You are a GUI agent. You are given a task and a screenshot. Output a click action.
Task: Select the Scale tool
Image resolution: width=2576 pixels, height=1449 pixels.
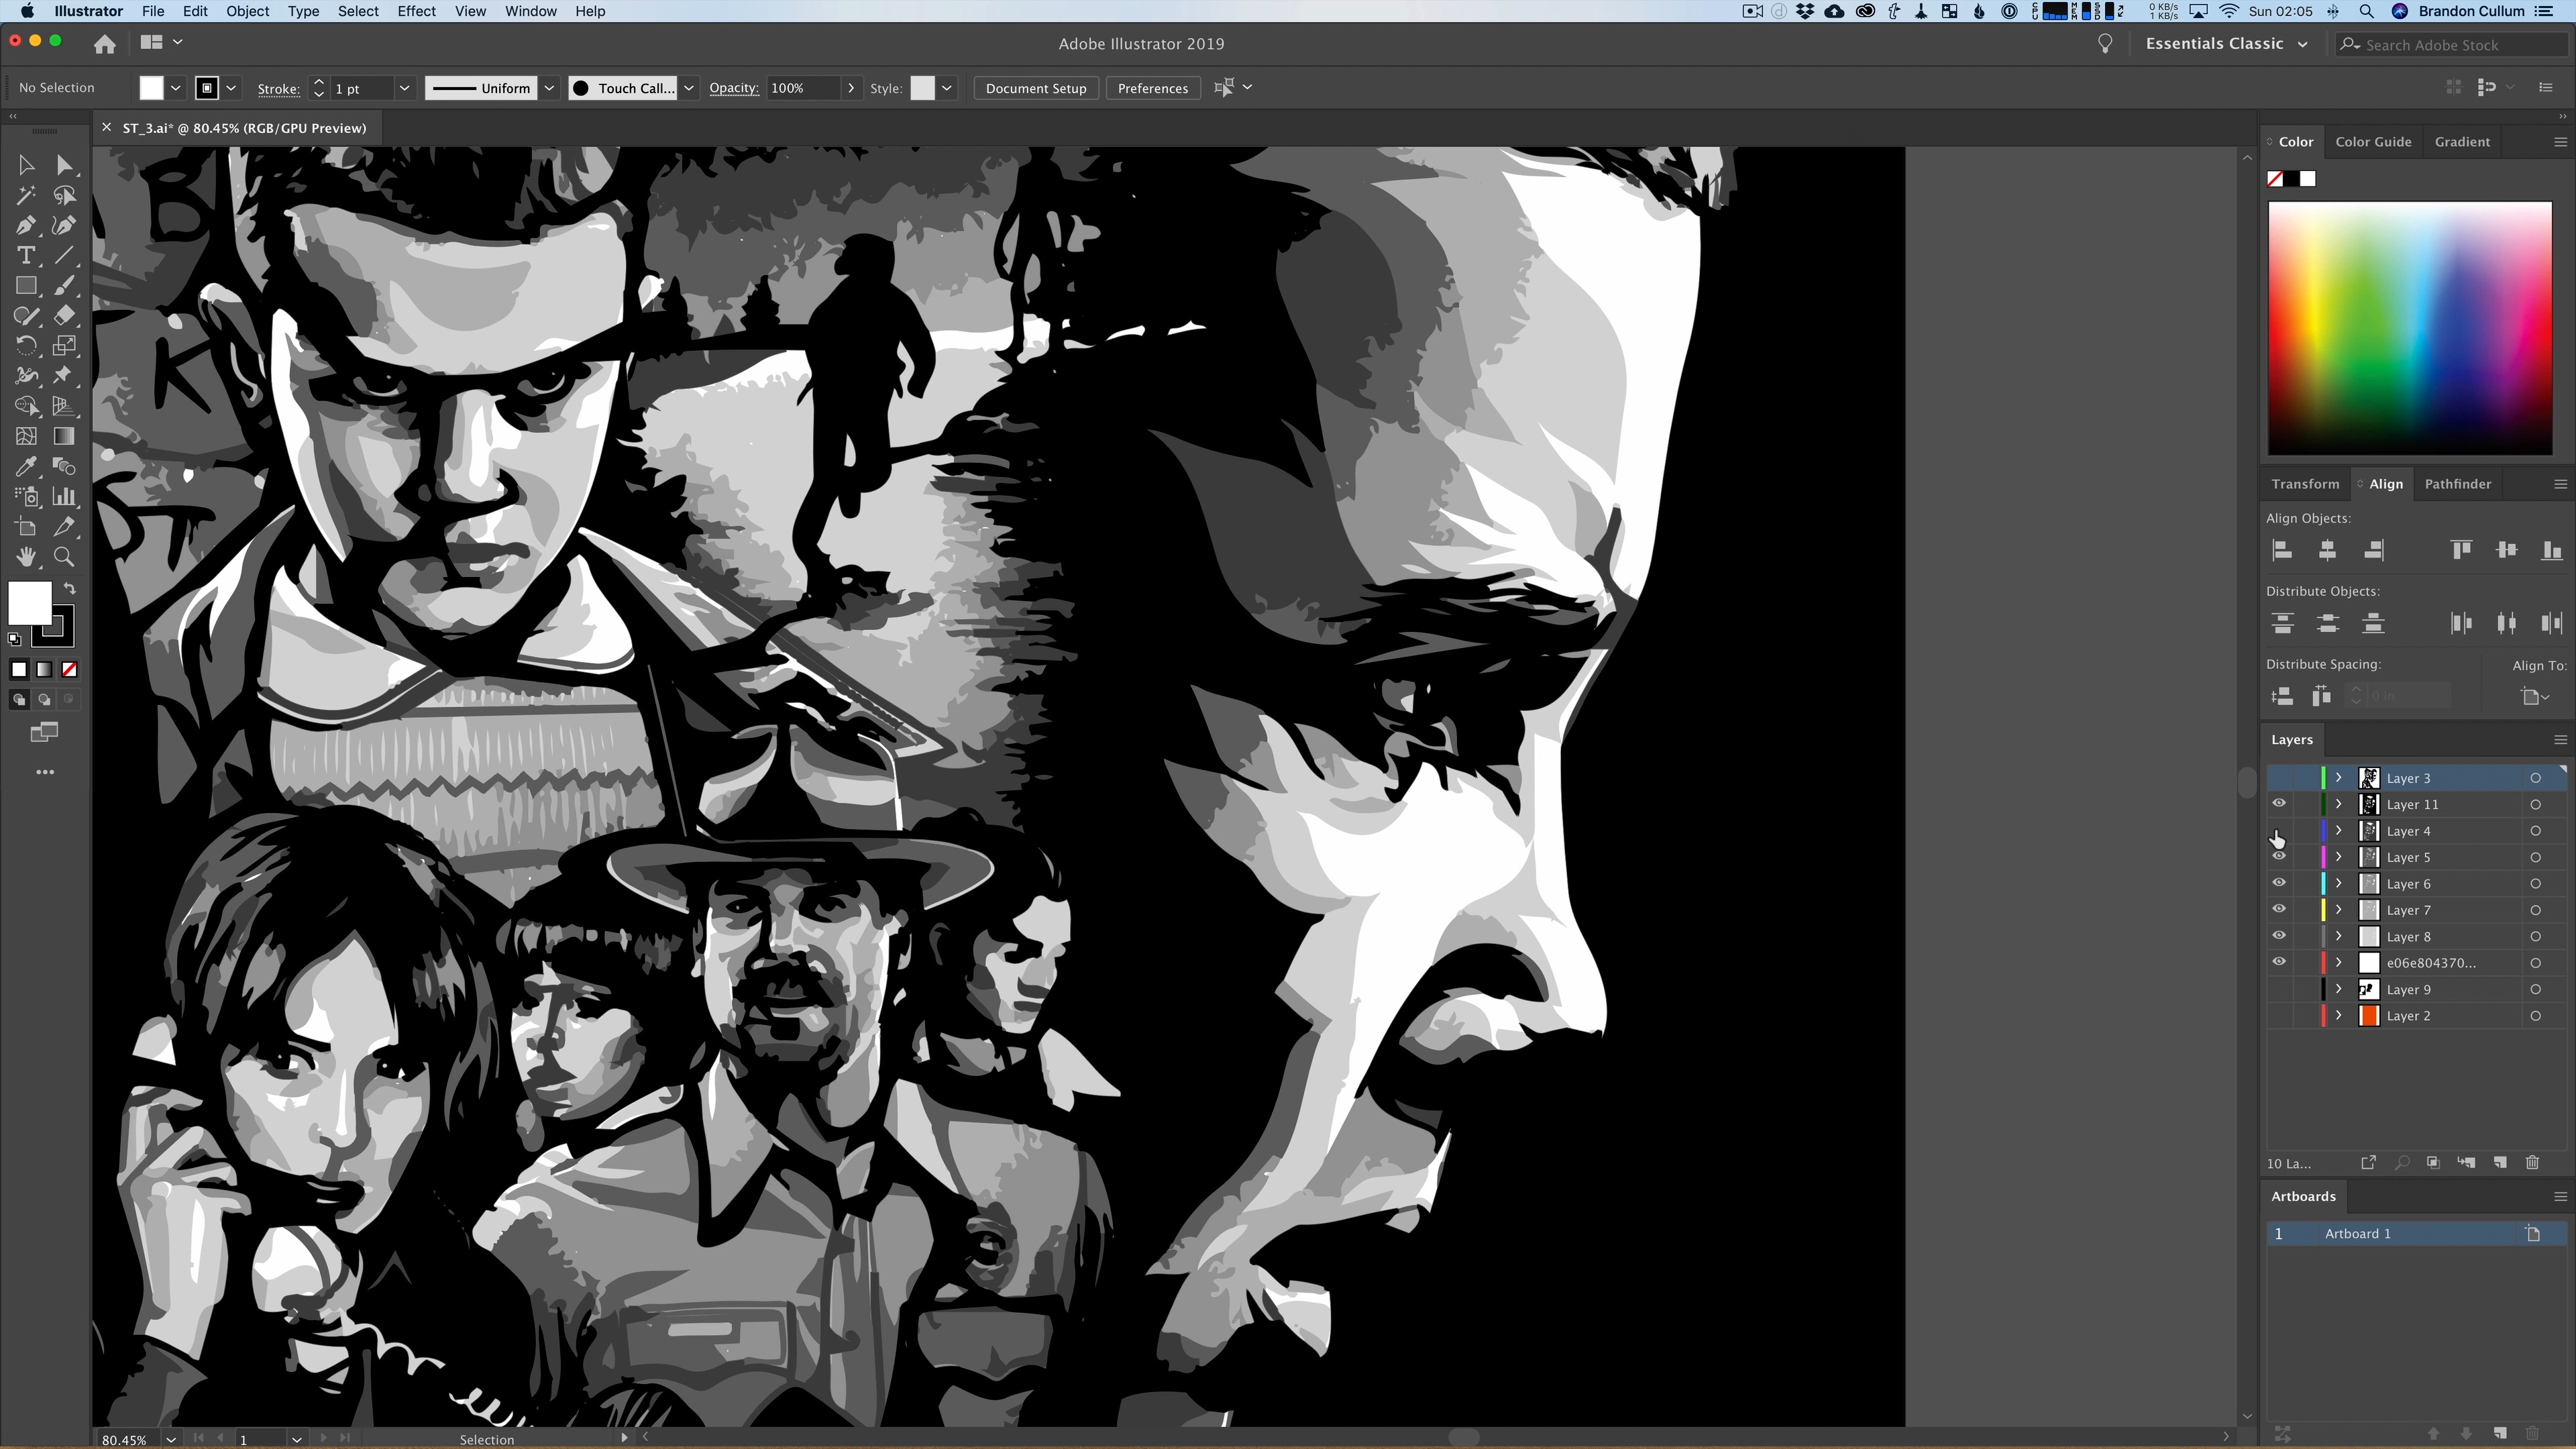(64, 346)
